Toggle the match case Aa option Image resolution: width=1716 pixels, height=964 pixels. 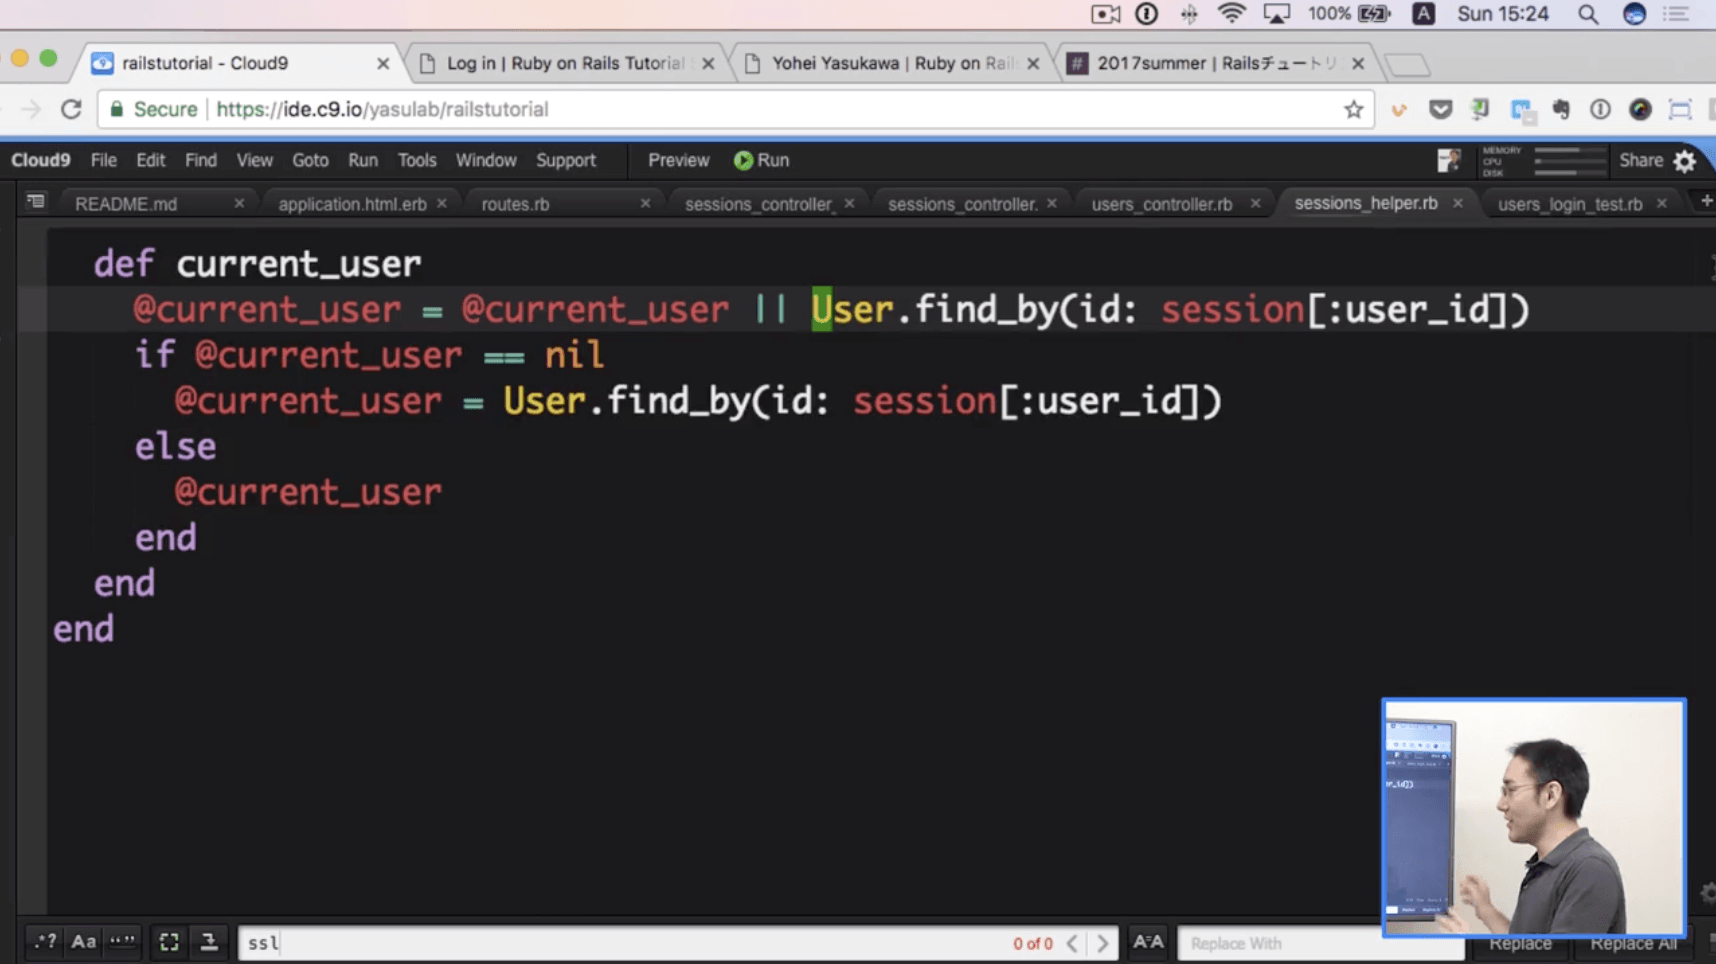(84, 942)
